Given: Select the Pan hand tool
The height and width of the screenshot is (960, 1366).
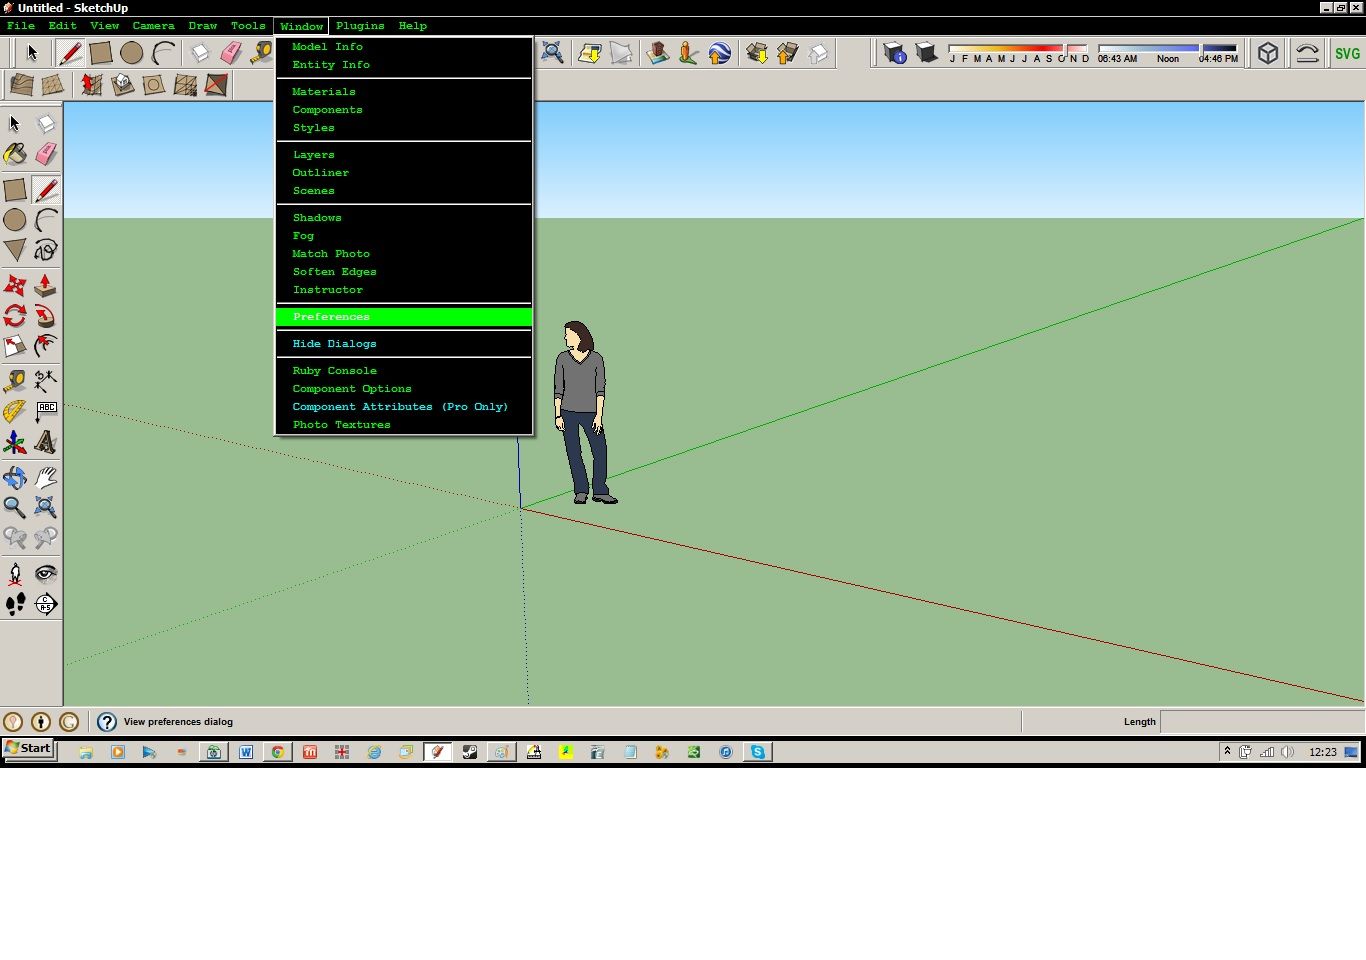Looking at the screenshot, I should coord(46,477).
